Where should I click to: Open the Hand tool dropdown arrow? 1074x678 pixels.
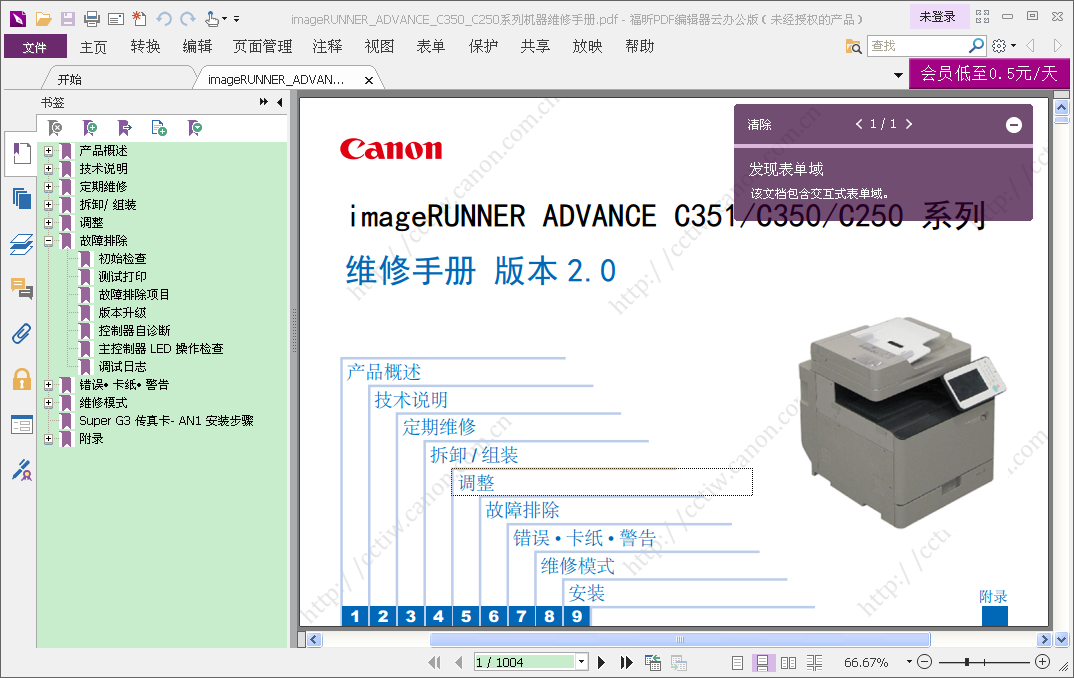(x=225, y=18)
